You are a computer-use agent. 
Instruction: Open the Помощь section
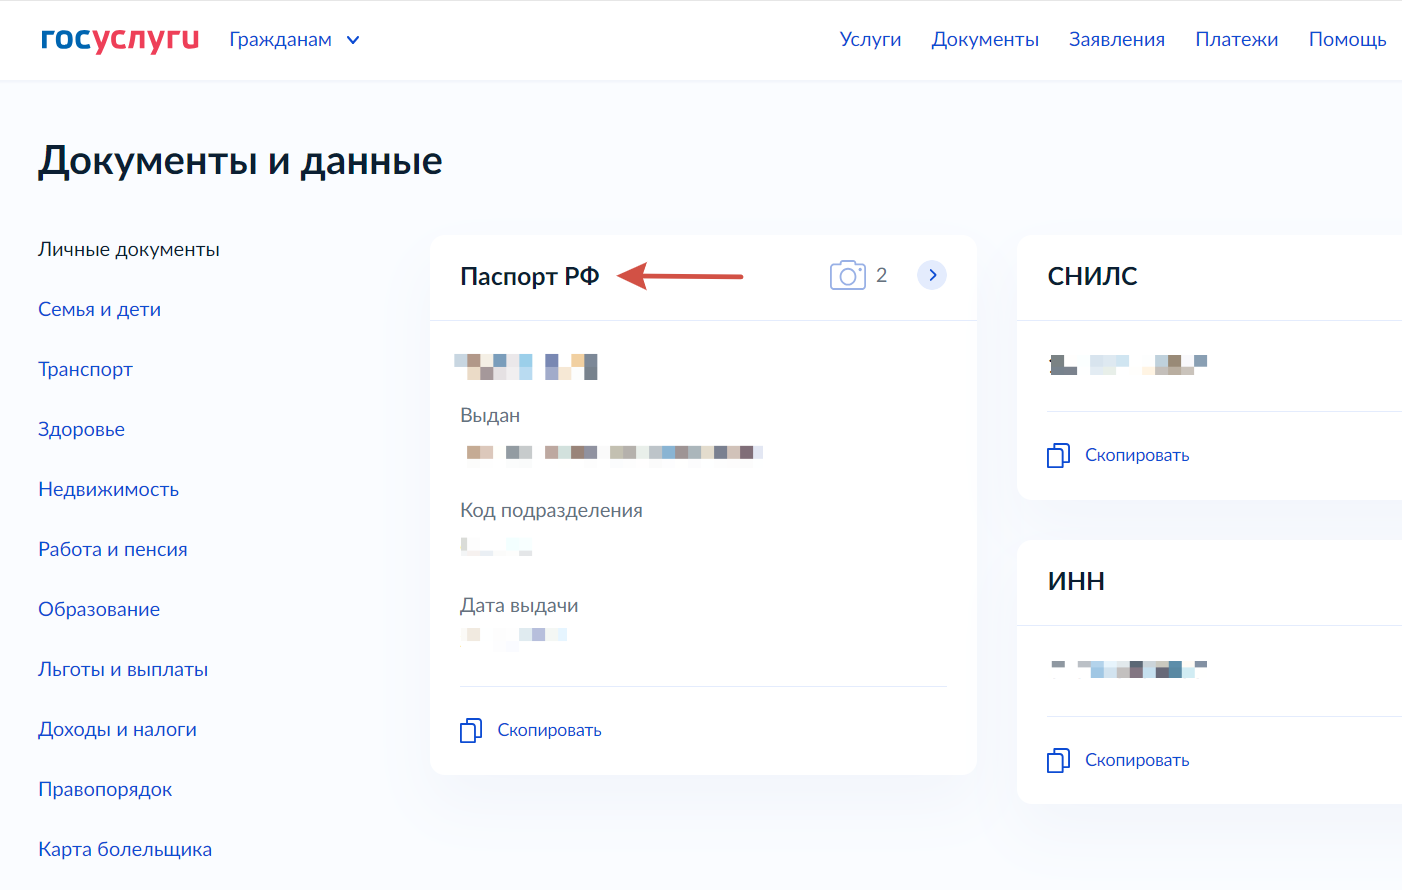[1347, 40]
